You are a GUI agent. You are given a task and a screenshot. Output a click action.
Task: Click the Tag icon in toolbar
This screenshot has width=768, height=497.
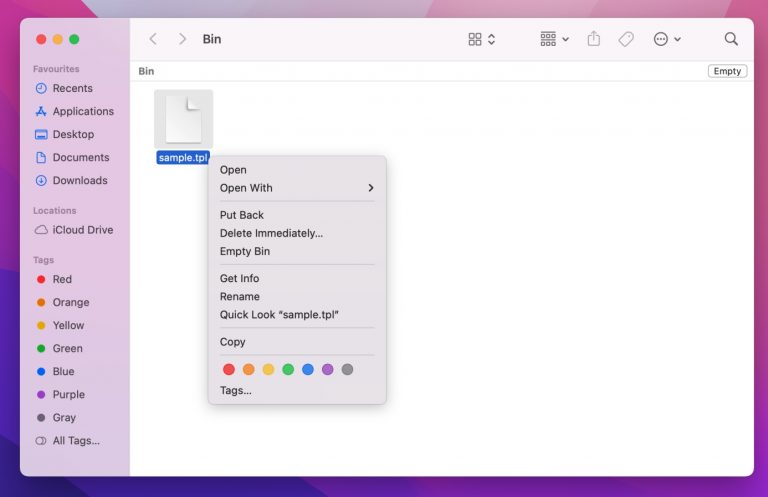pos(626,39)
